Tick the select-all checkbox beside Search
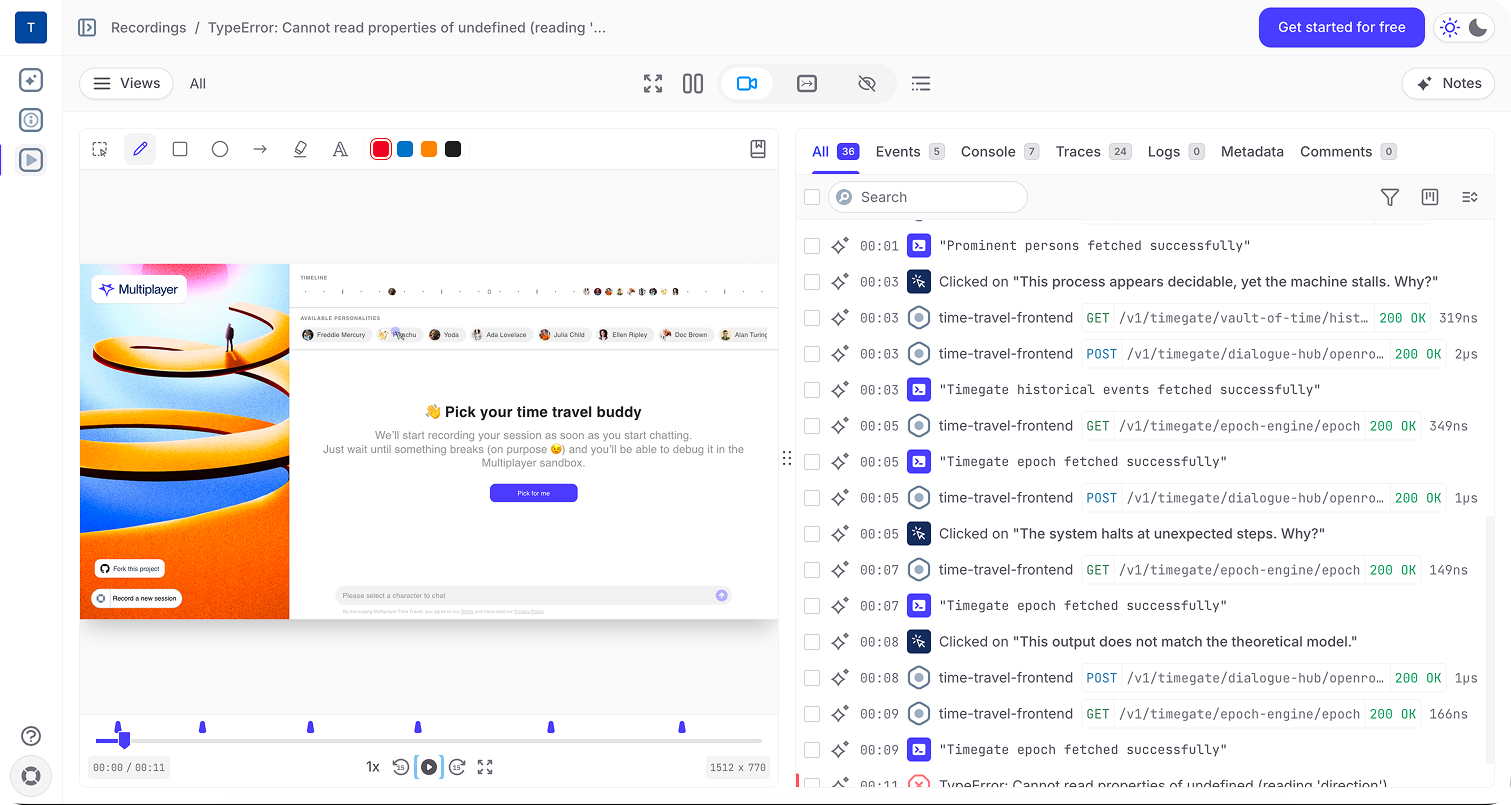This screenshot has width=1511, height=805. pyautogui.click(x=812, y=197)
